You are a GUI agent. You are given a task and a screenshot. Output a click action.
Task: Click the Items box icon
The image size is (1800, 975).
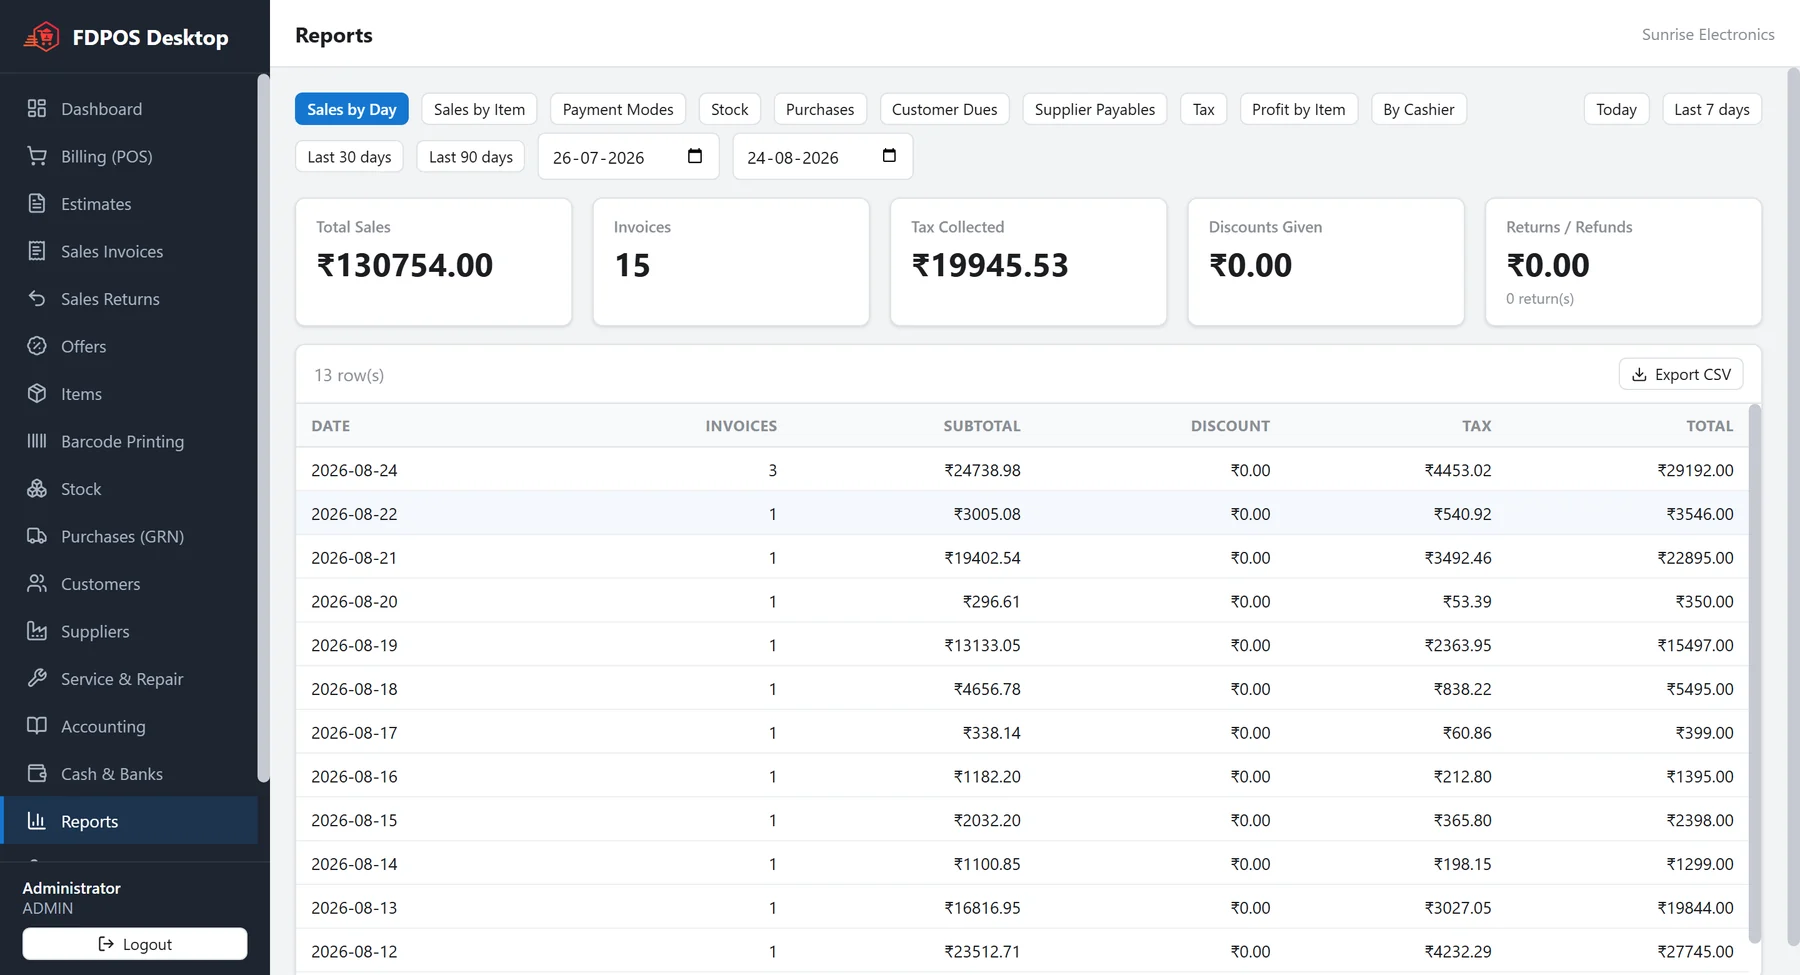coord(37,393)
